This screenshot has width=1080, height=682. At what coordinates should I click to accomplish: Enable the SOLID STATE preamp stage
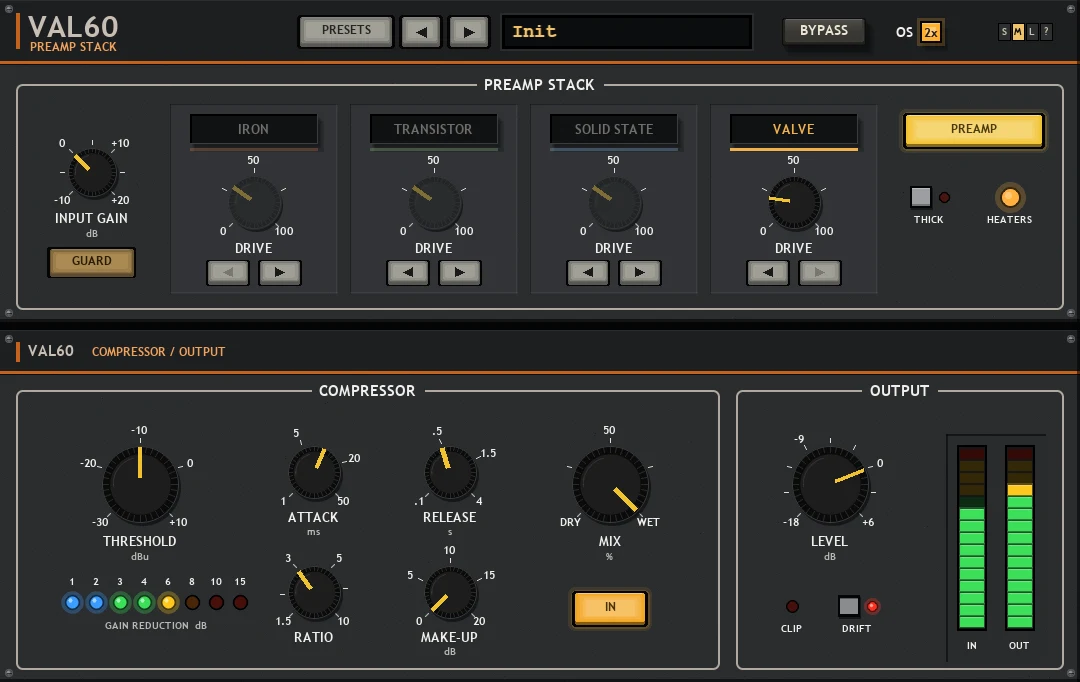click(x=614, y=130)
